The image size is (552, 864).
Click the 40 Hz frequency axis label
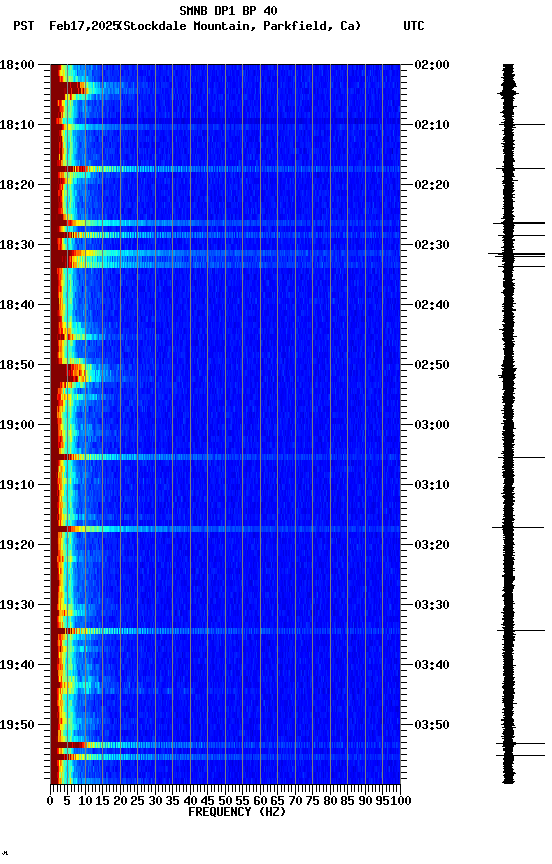pyautogui.click(x=190, y=801)
